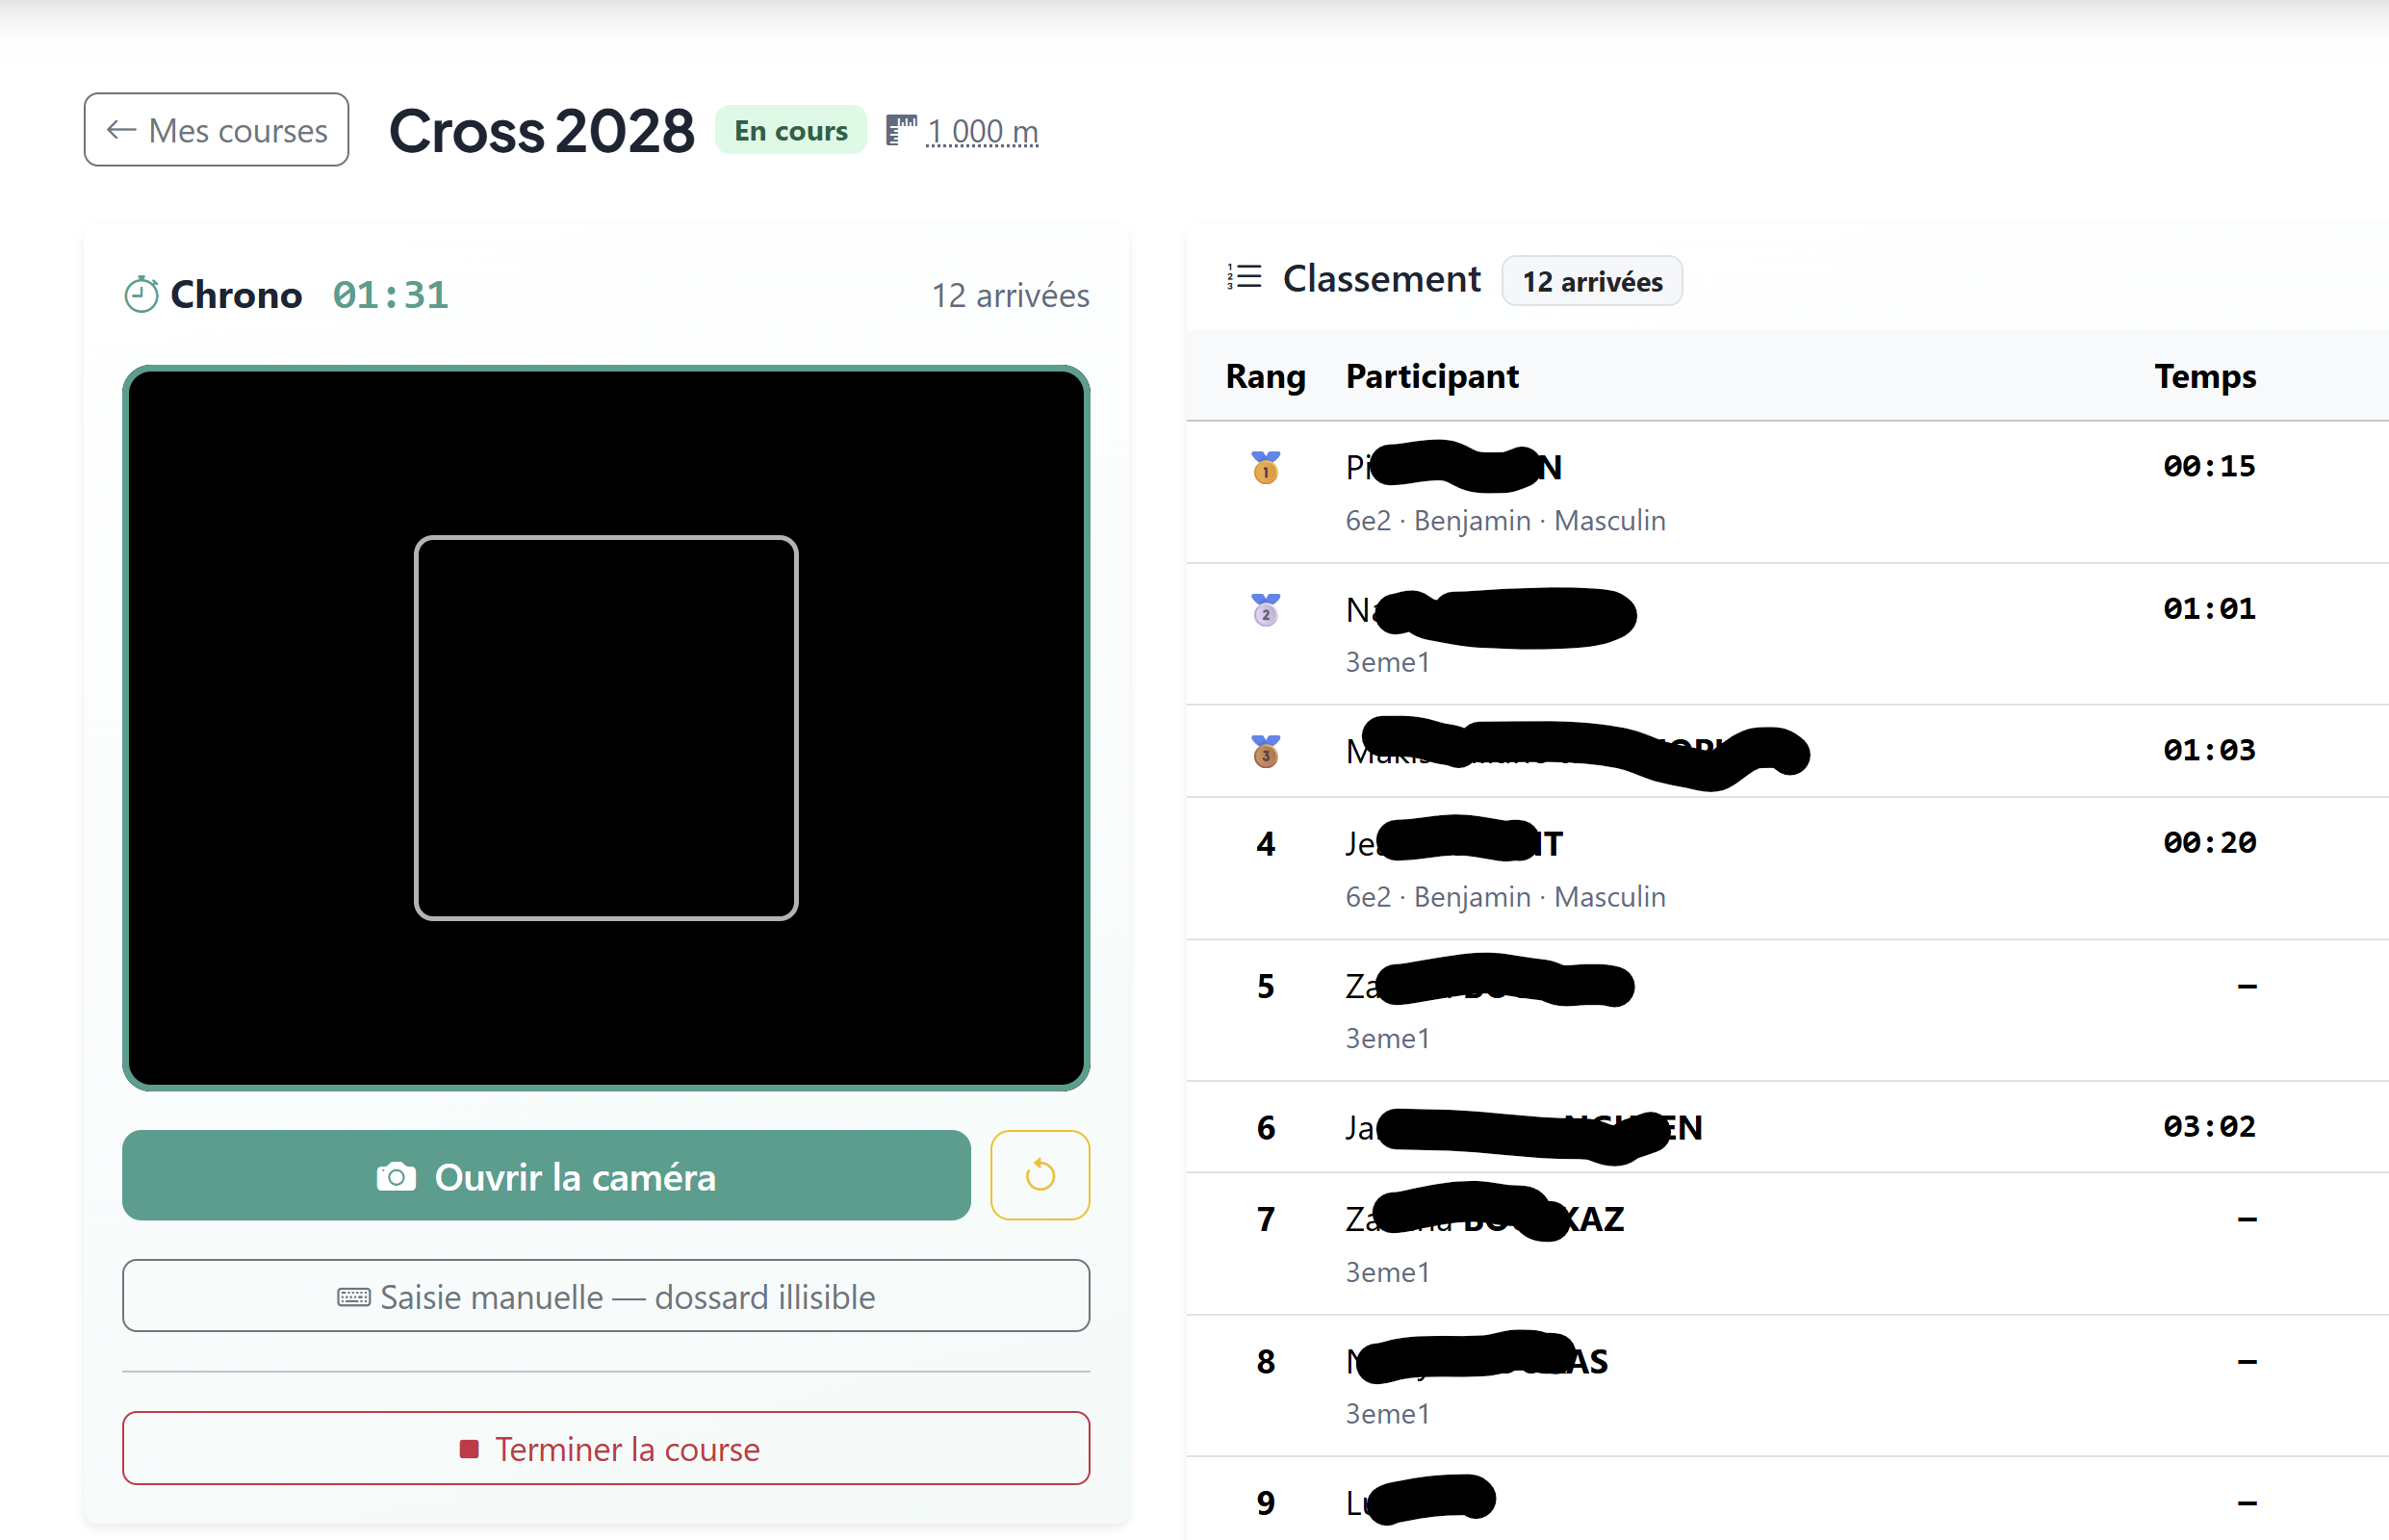This screenshot has width=2389, height=1540.
Task: Select the time 01:01 in the ranking
Action: coord(2209,609)
